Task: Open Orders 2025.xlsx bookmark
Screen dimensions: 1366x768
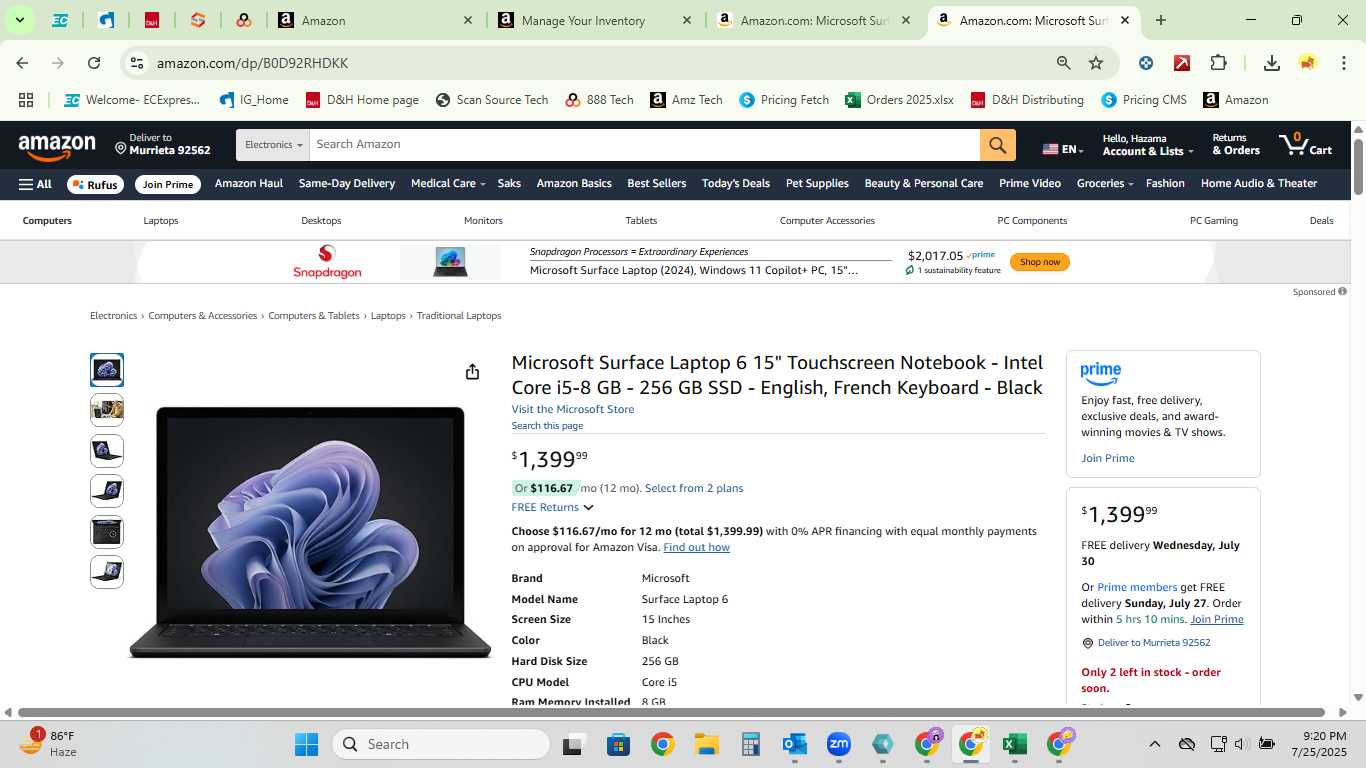Action: point(899,100)
